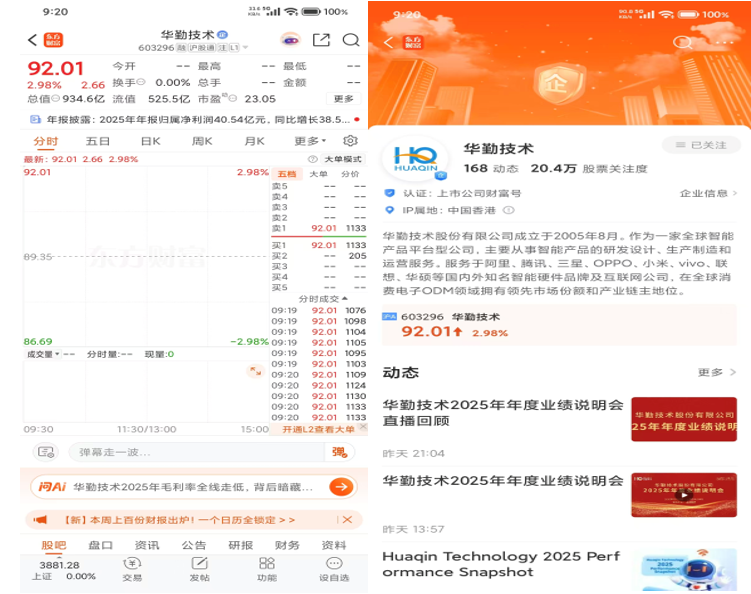The width and height of the screenshot is (751, 594).
Task: Expand the chart to fullscreen
Action: 255,371
